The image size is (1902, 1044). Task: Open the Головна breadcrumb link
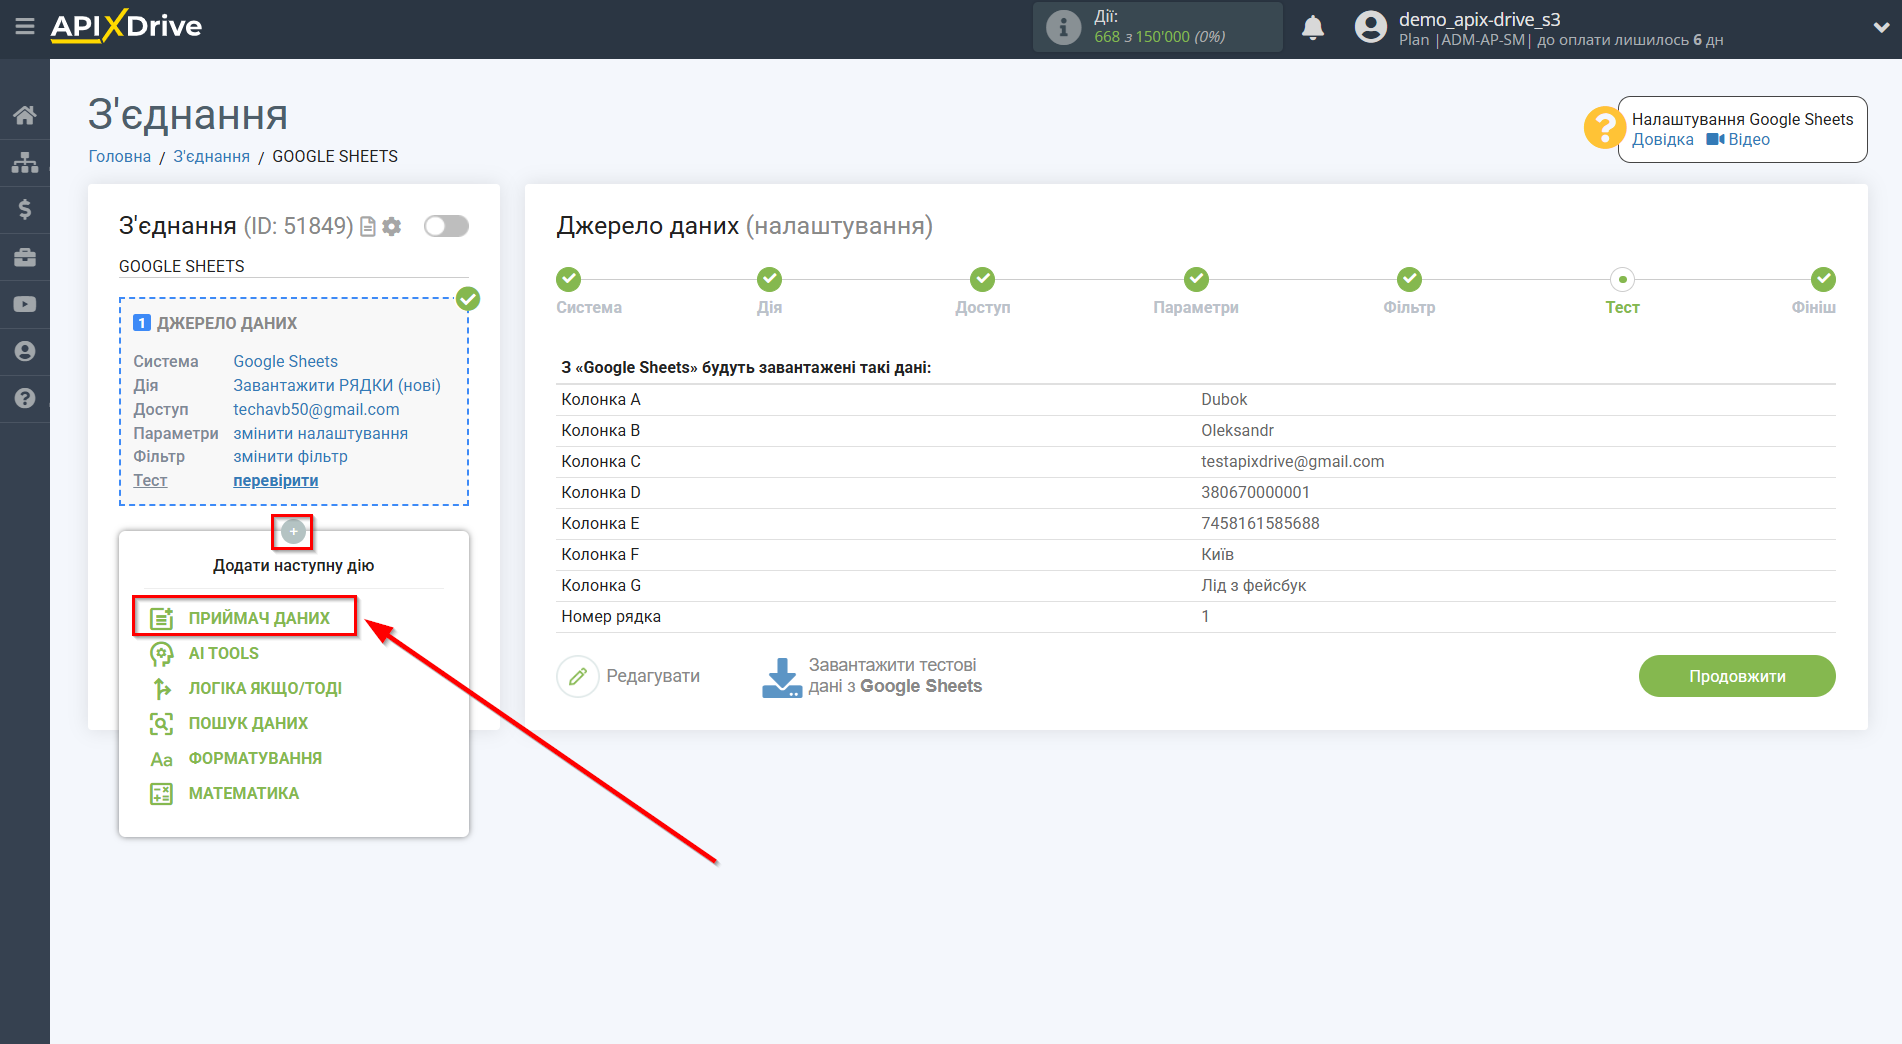(x=120, y=156)
